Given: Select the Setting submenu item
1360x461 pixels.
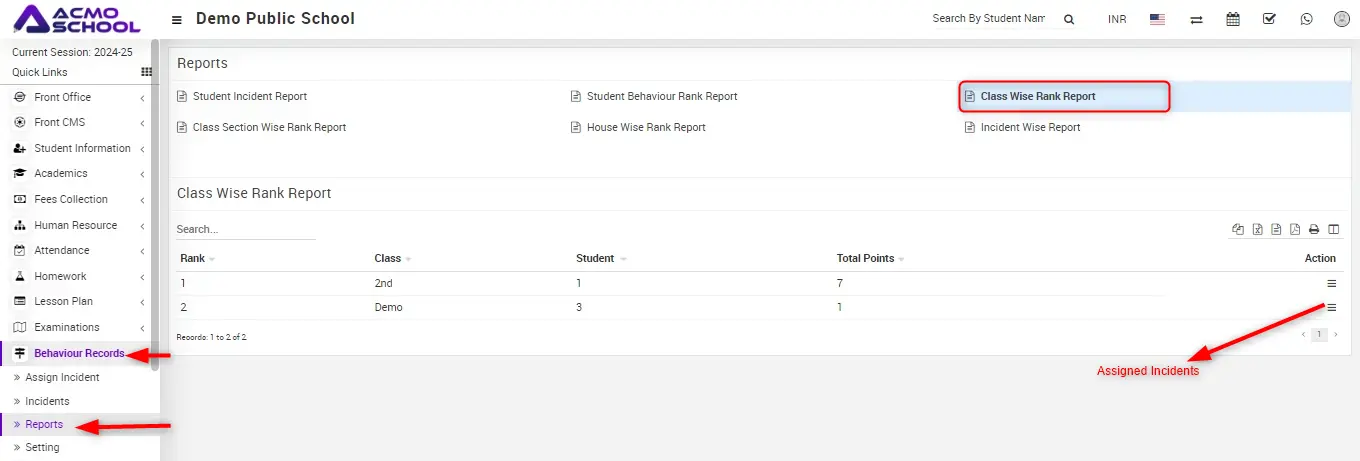Looking at the screenshot, I should tap(42, 448).
